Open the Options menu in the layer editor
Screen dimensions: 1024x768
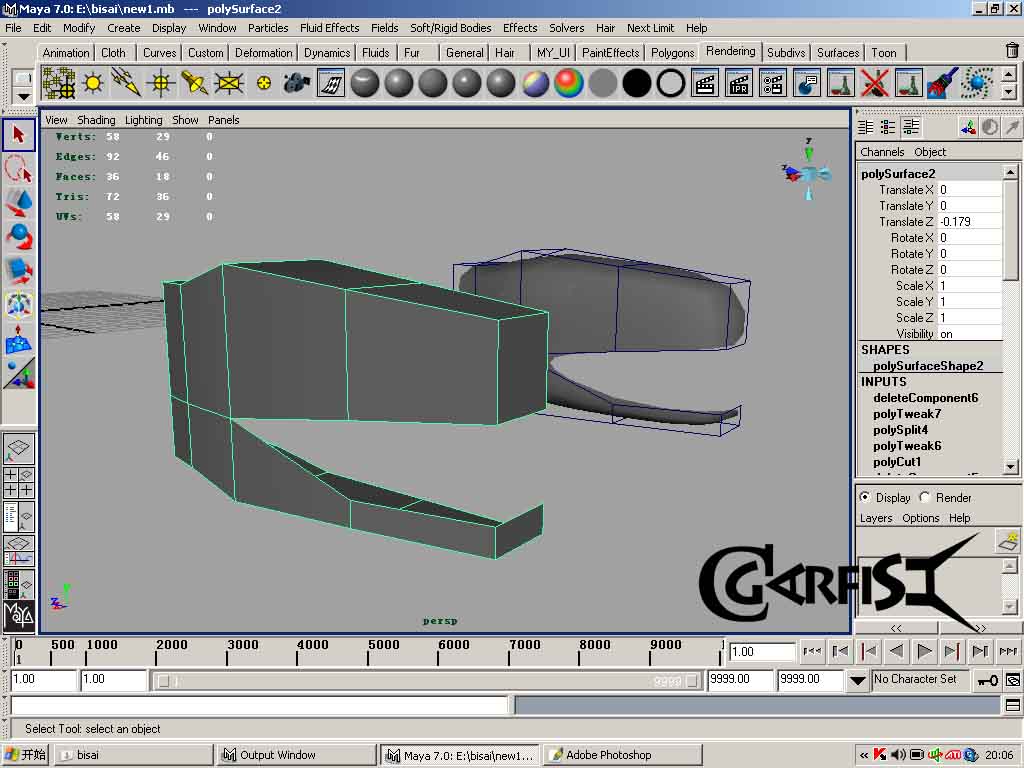click(x=921, y=518)
